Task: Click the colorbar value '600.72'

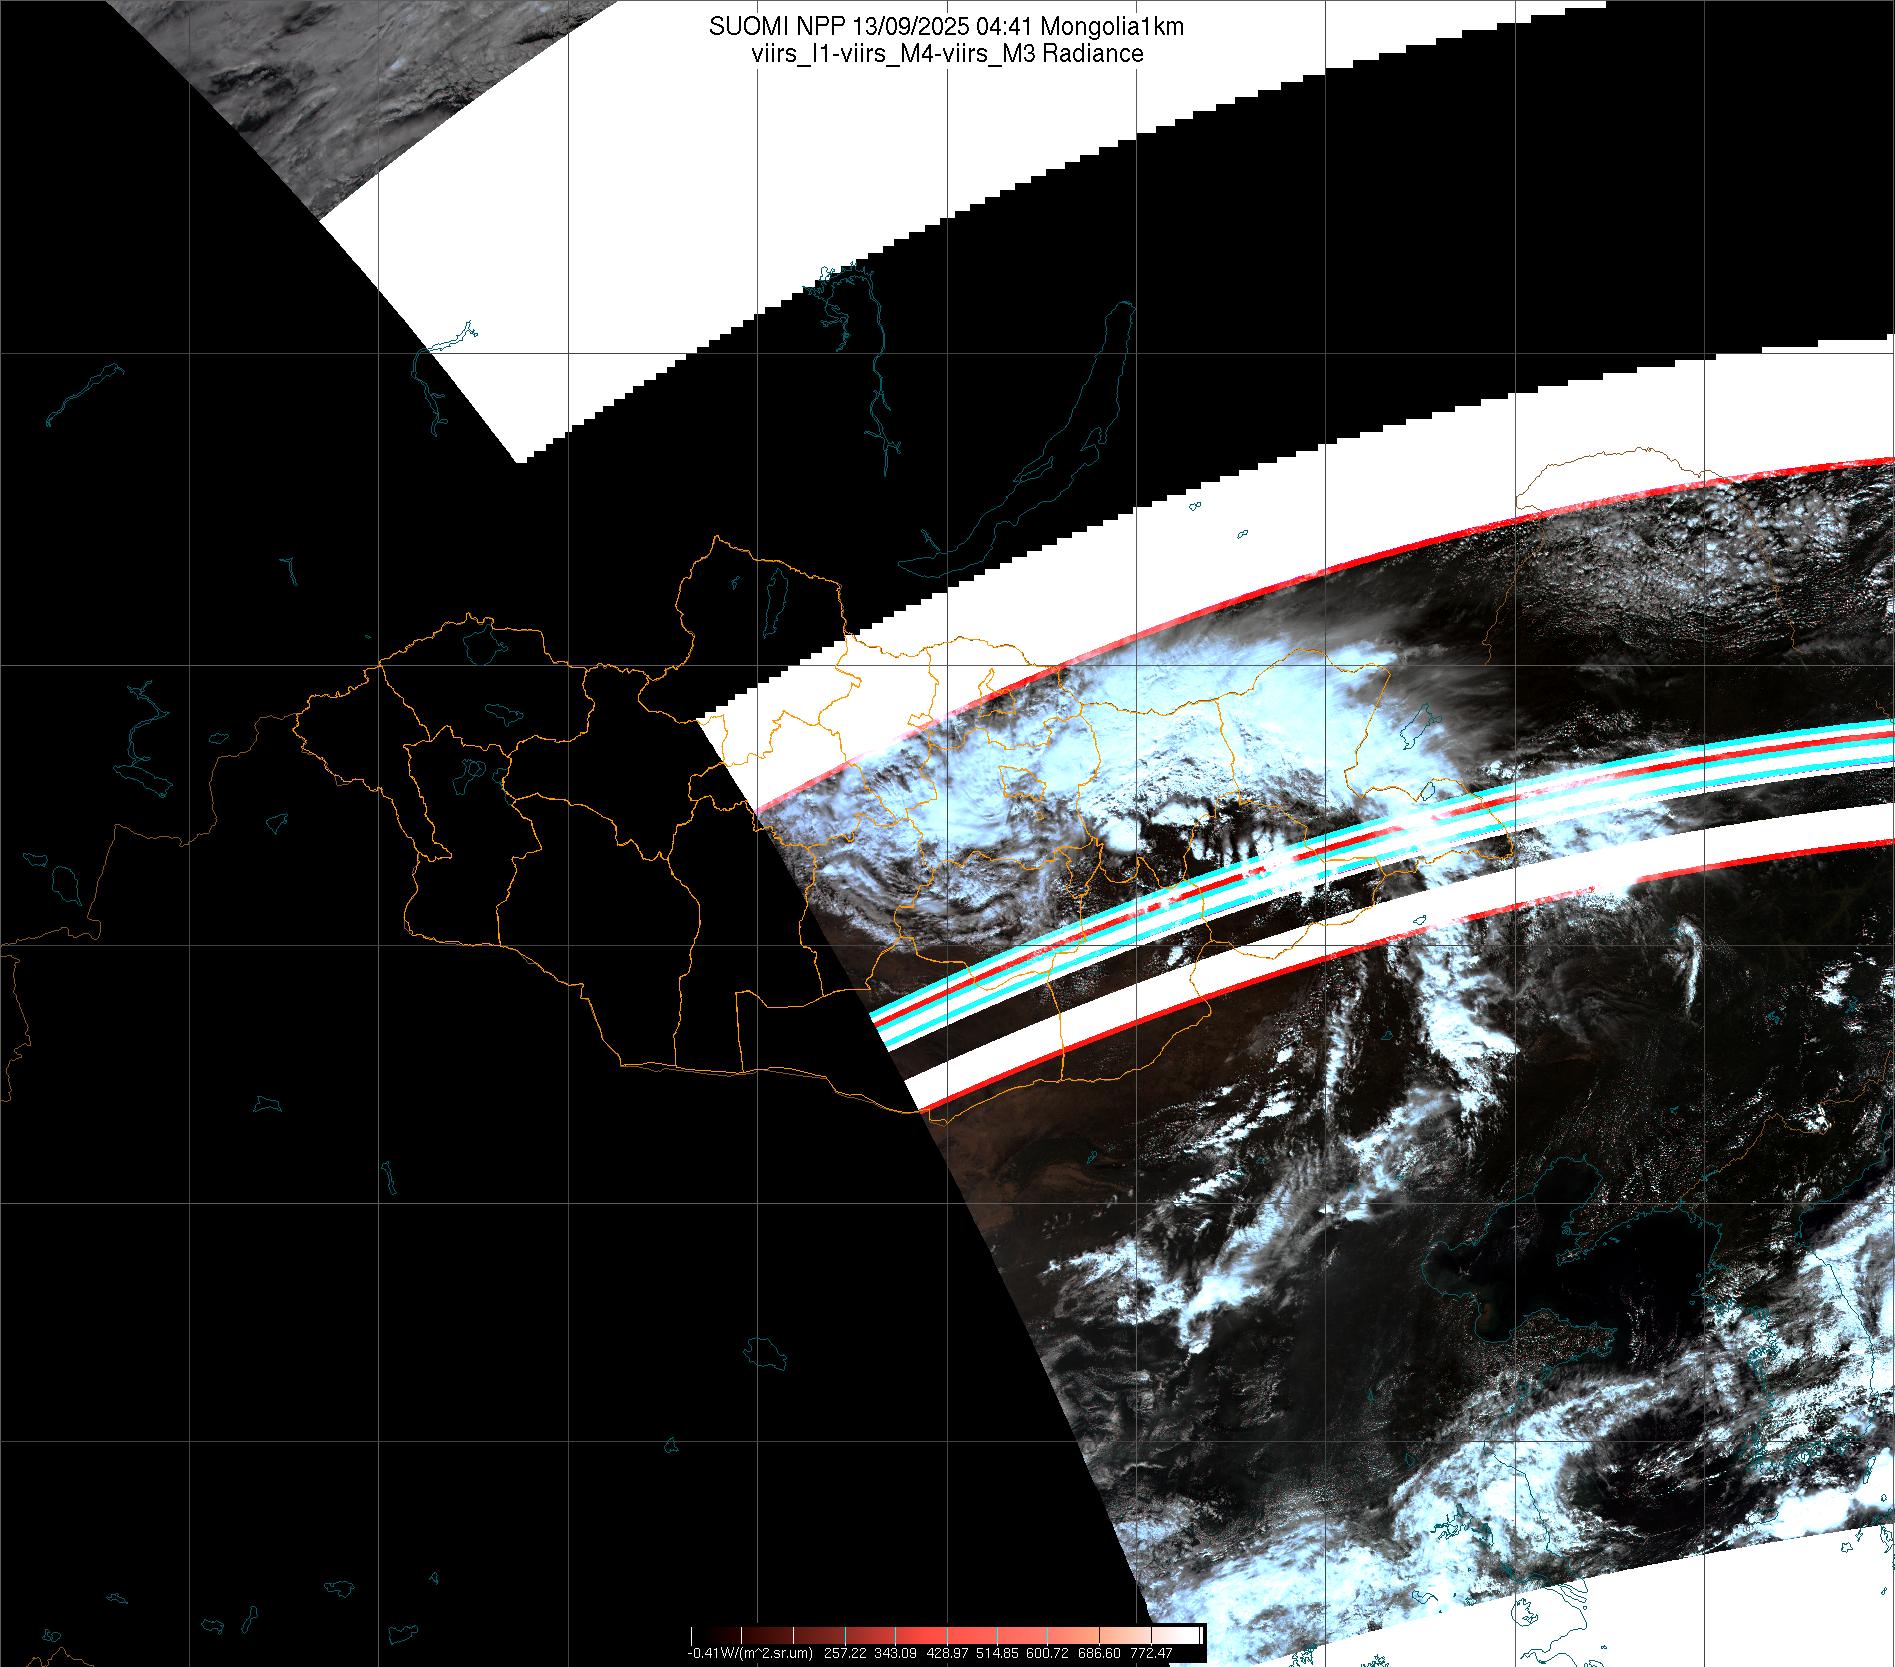Action: pyautogui.click(x=1047, y=1653)
